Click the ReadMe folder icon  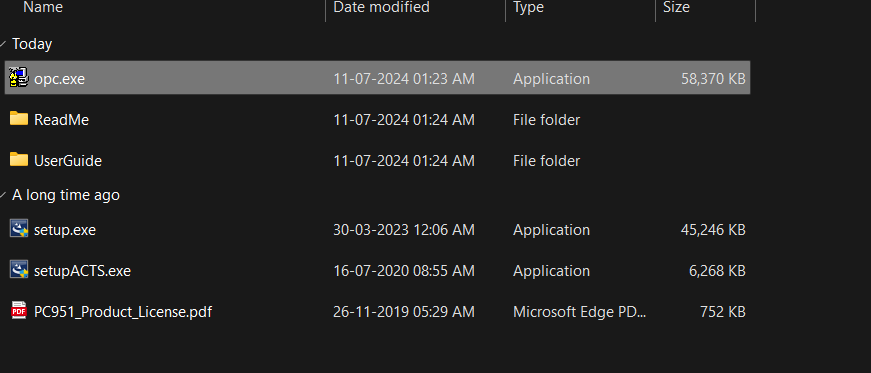coord(19,119)
